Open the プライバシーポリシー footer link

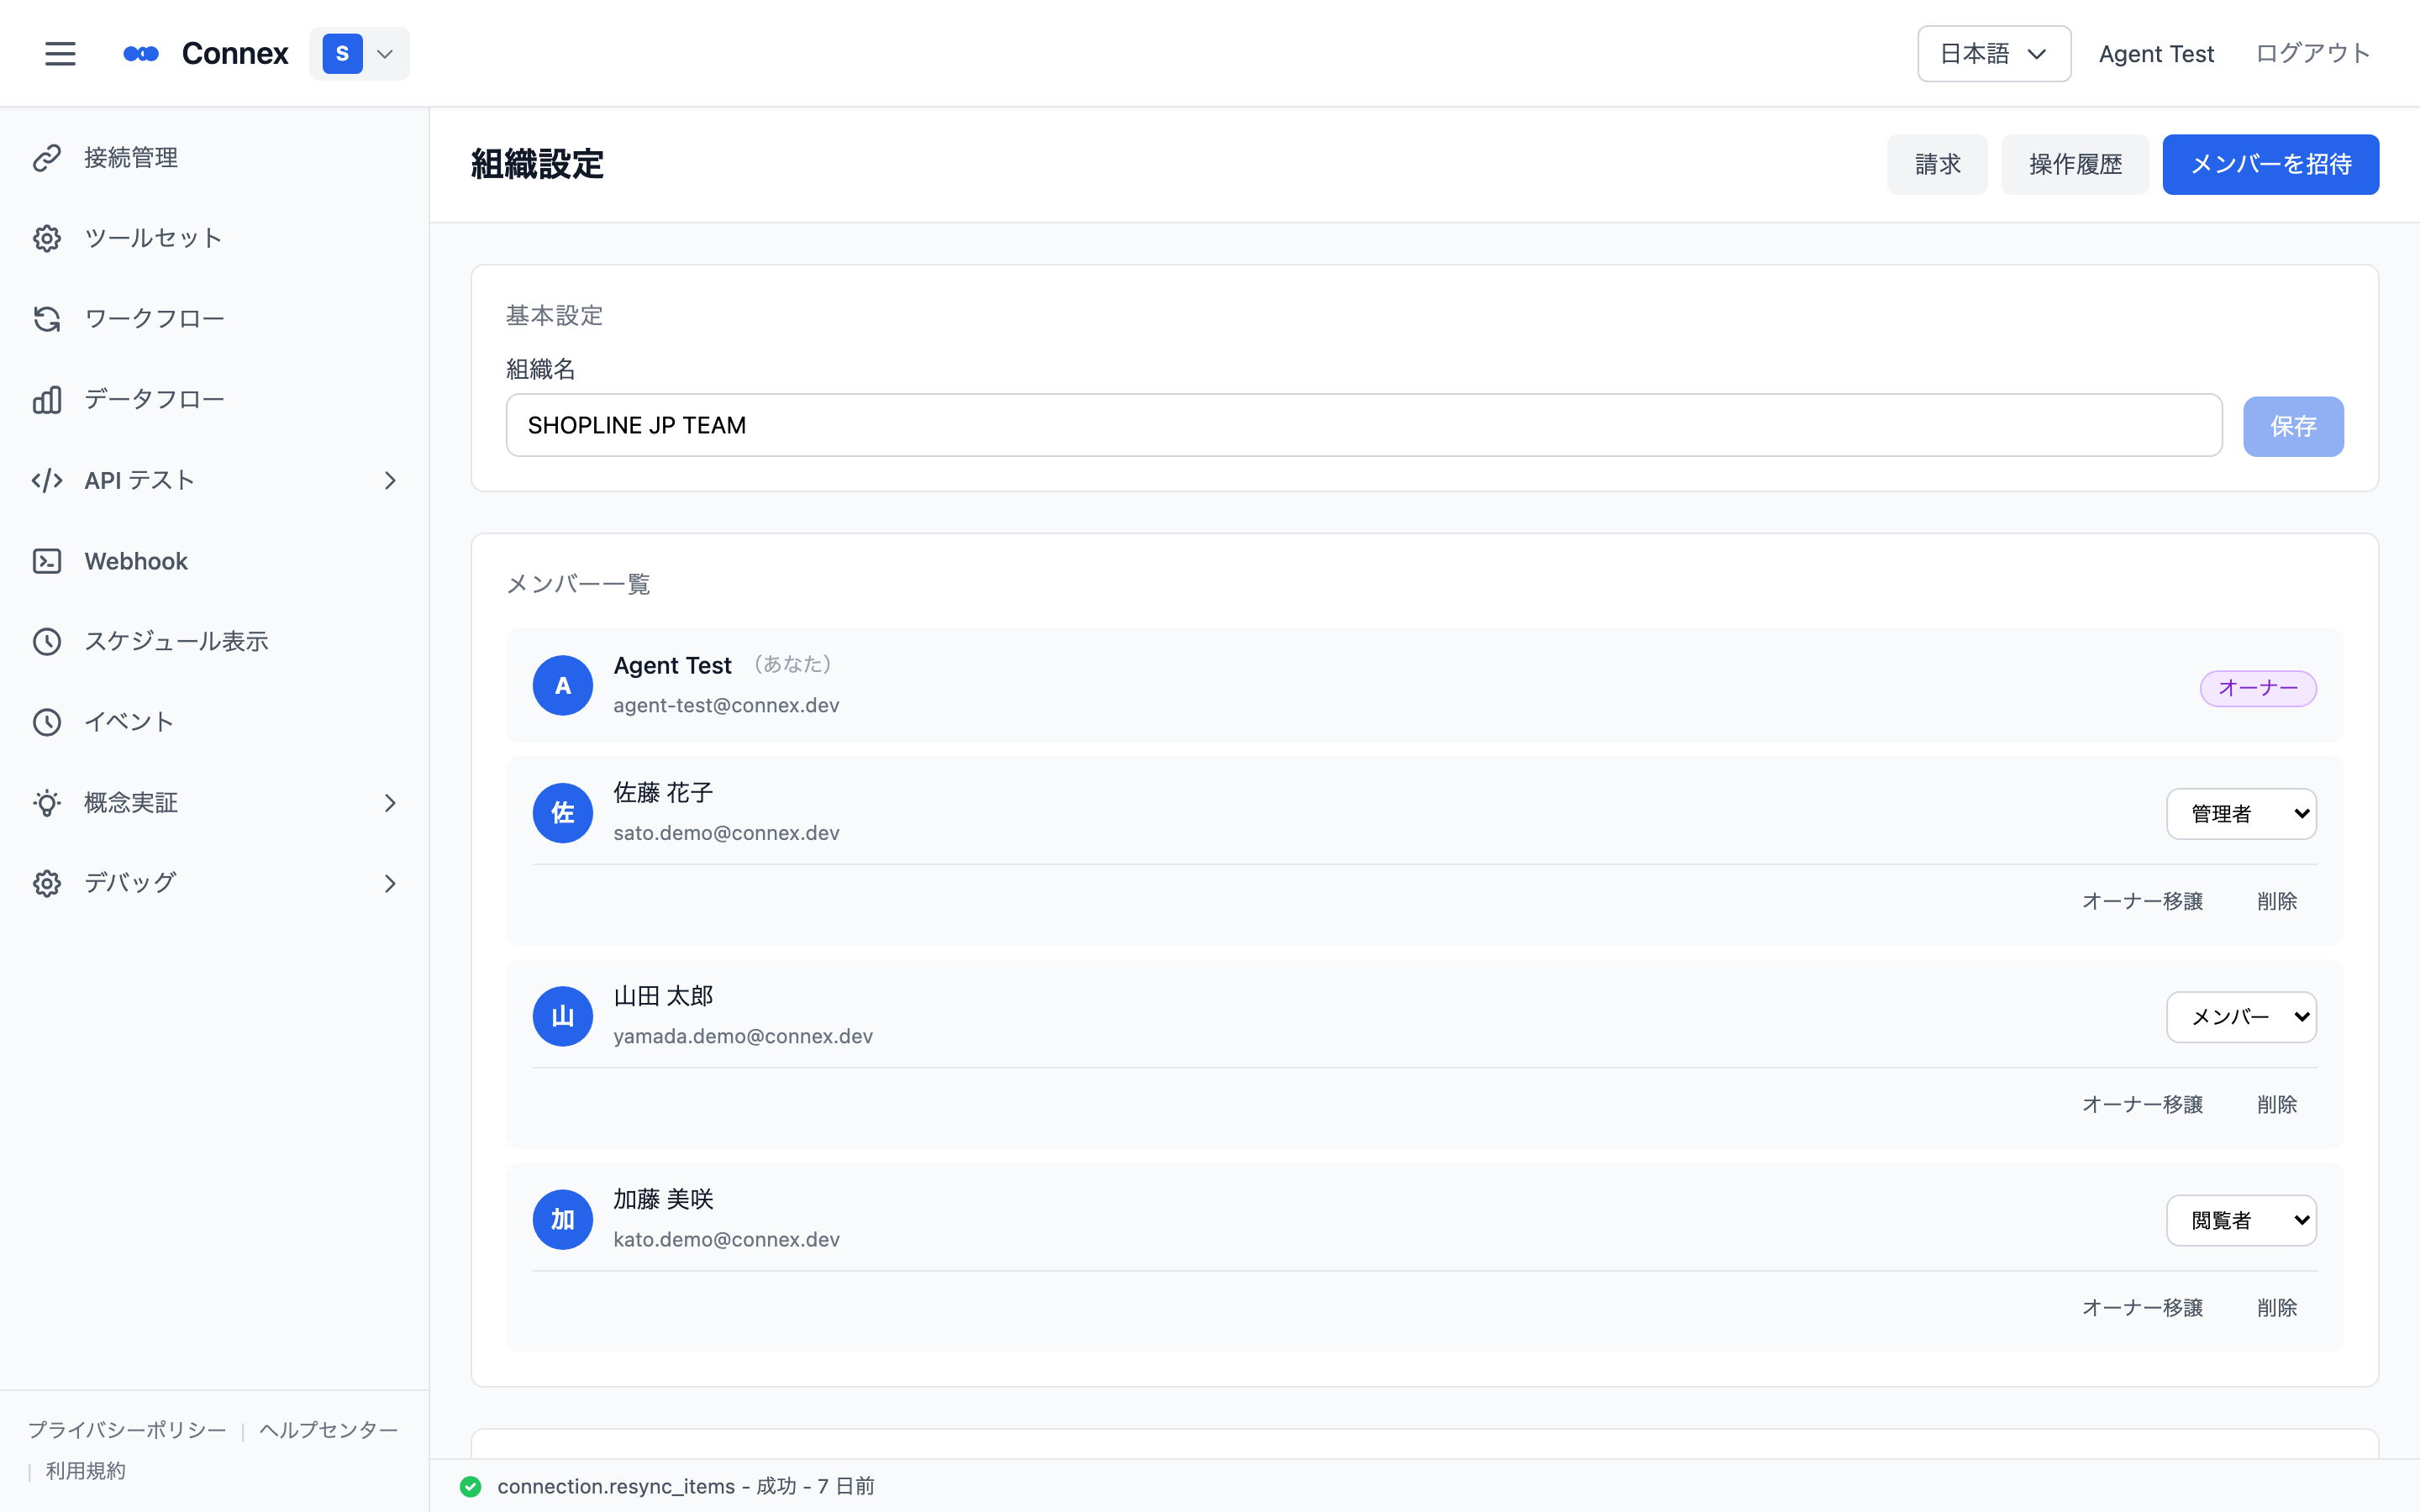click(x=128, y=1430)
